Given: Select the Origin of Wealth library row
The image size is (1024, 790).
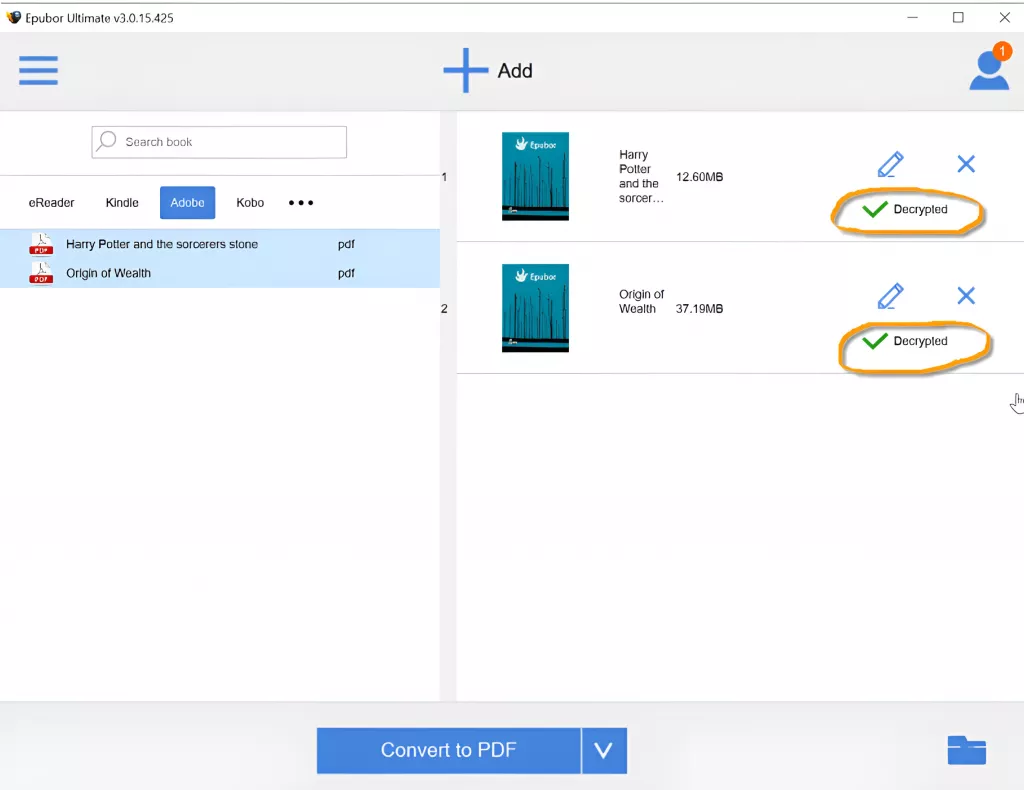Looking at the screenshot, I should [x=219, y=273].
